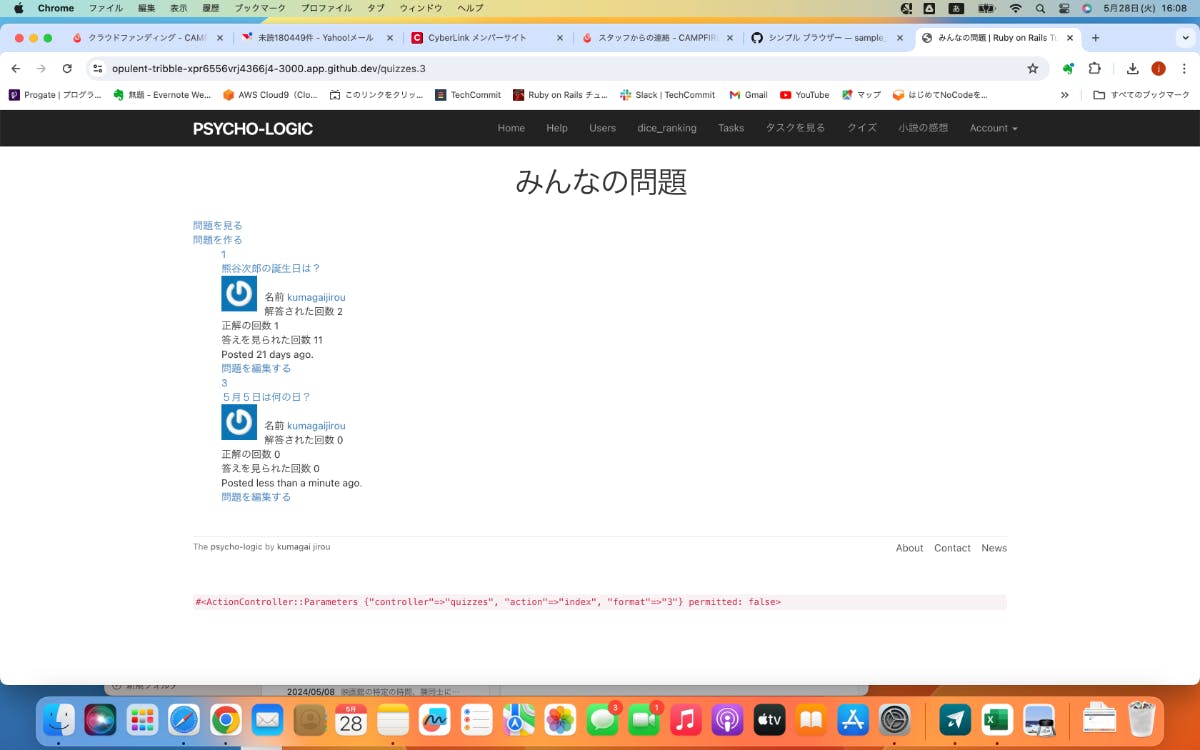Open the tab search dropdown arrow

(1185, 38)
